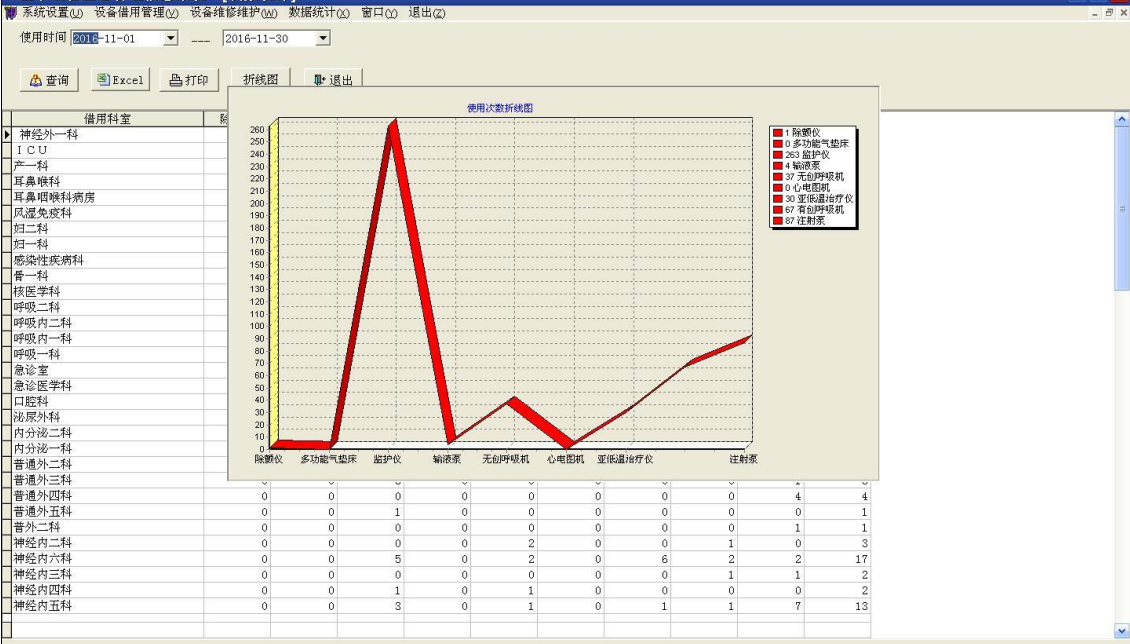Export data with the Excel button
Screen dimensions: 1130x644
[x=120, y=81]
